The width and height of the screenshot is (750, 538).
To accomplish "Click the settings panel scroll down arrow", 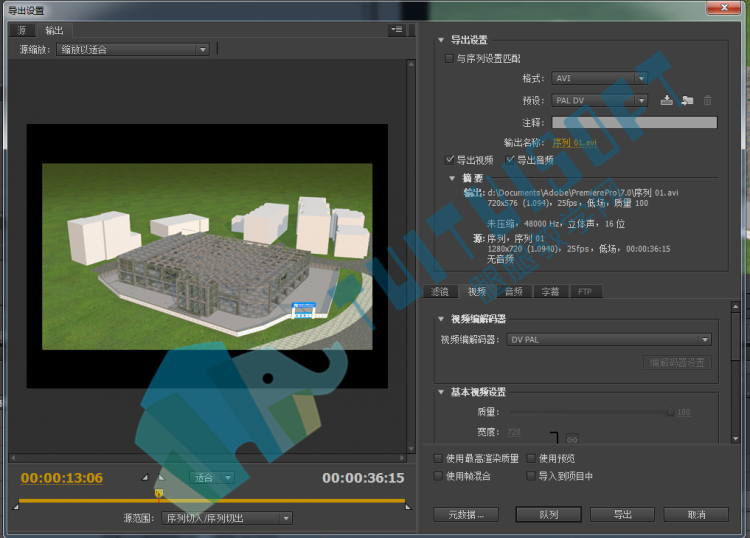I will pos(736,439).
